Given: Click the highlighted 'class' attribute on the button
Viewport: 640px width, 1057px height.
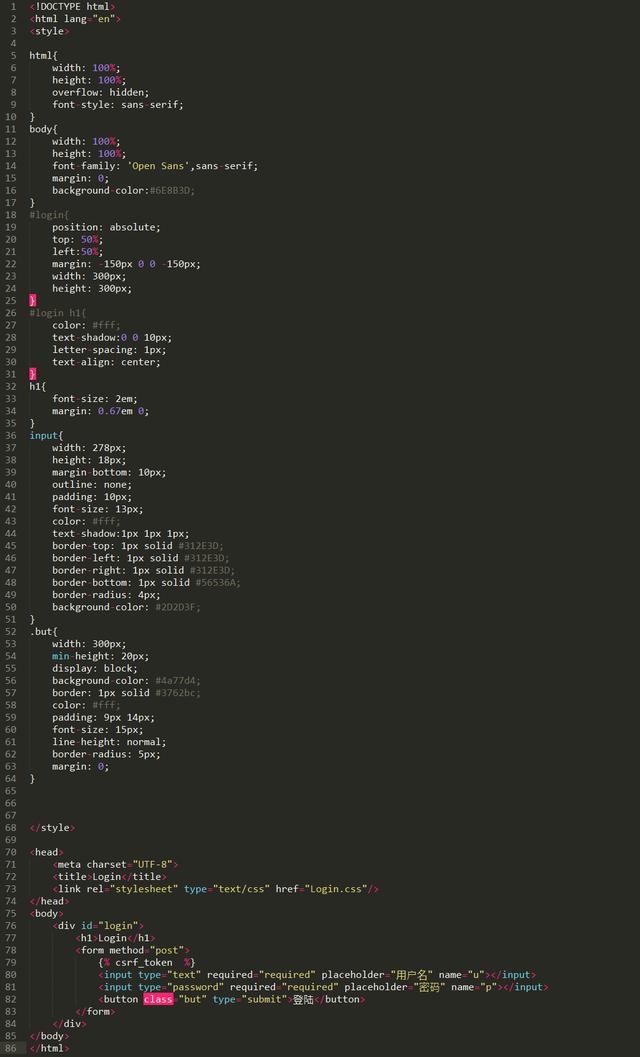Looking at the screenshot, I should click(x=158, y=999).
